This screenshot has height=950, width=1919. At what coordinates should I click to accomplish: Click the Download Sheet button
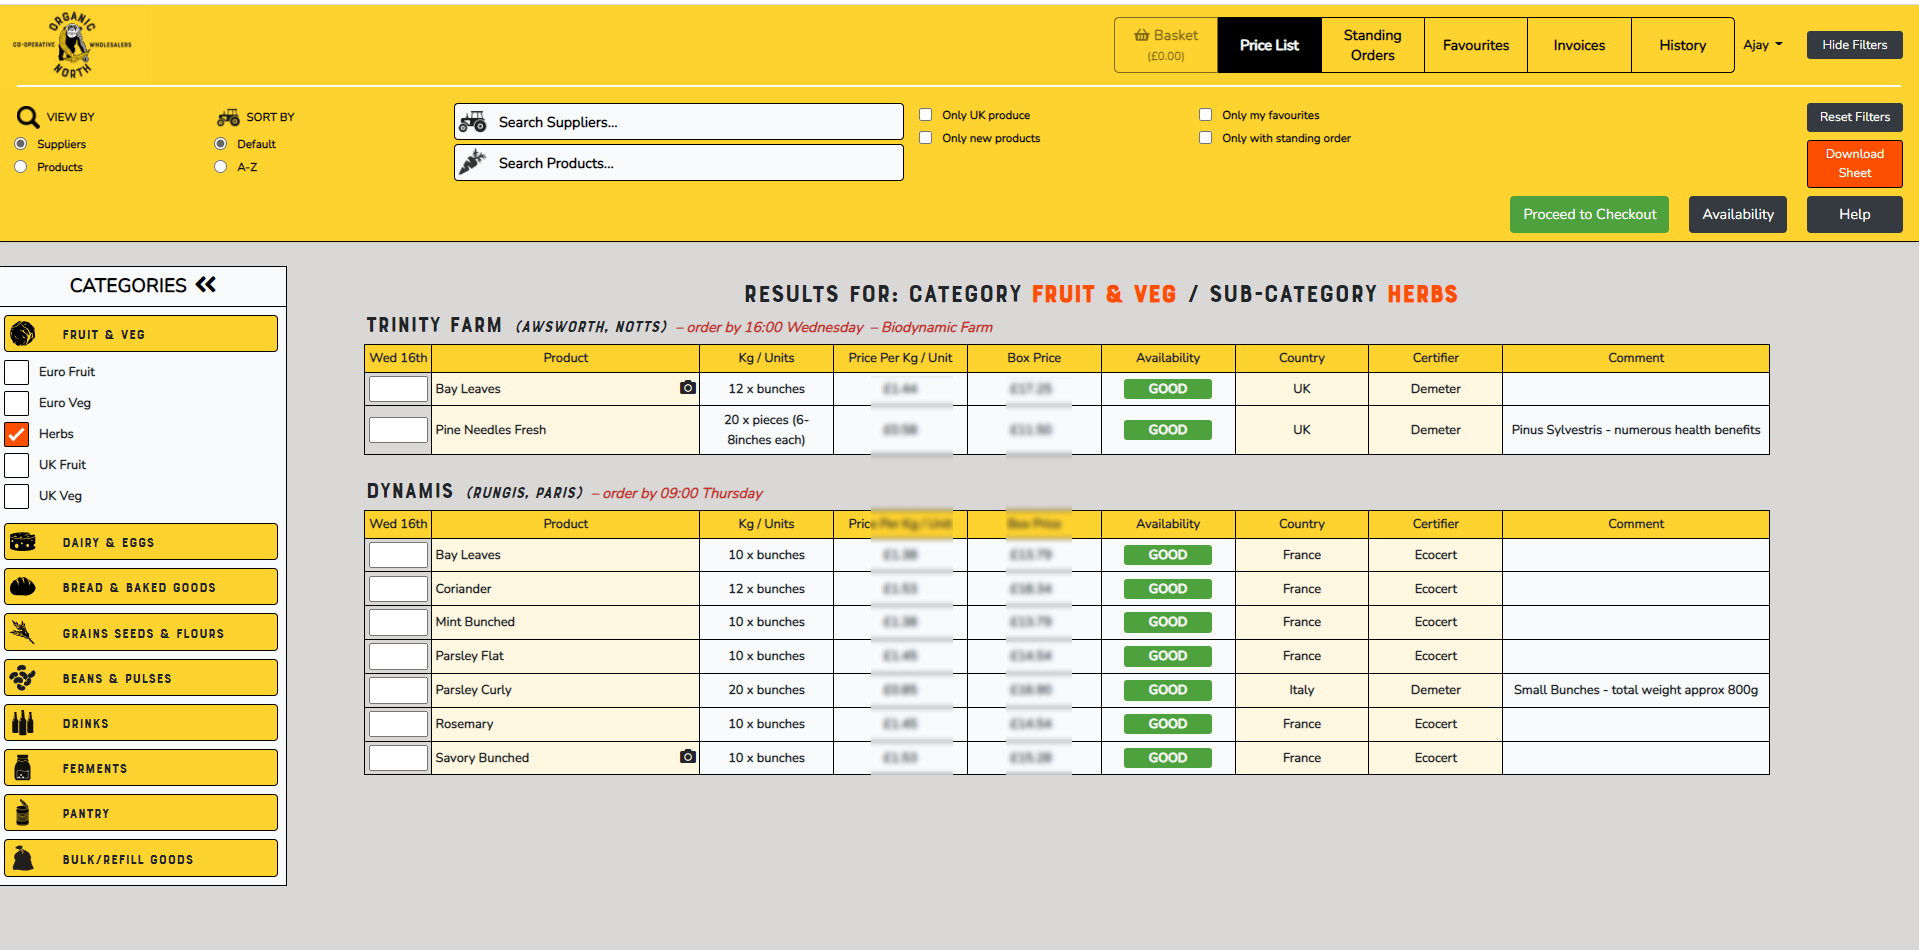coord(1854,163)
